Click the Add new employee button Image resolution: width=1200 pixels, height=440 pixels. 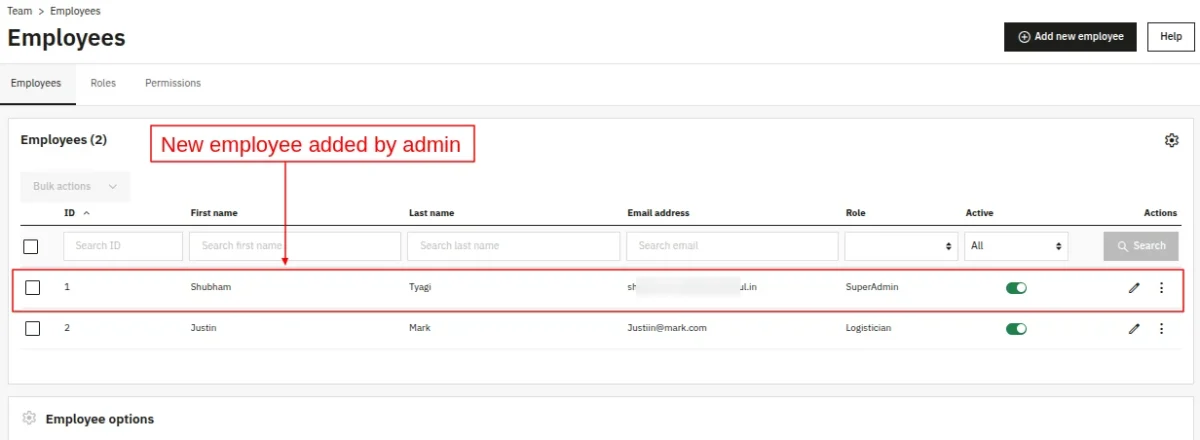point(1071,37)
